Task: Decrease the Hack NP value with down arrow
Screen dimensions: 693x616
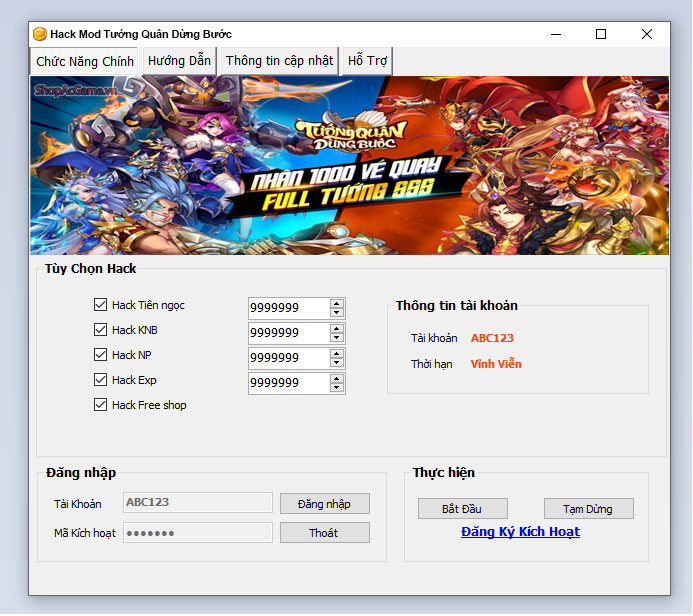Action: [x=337, y=363]
